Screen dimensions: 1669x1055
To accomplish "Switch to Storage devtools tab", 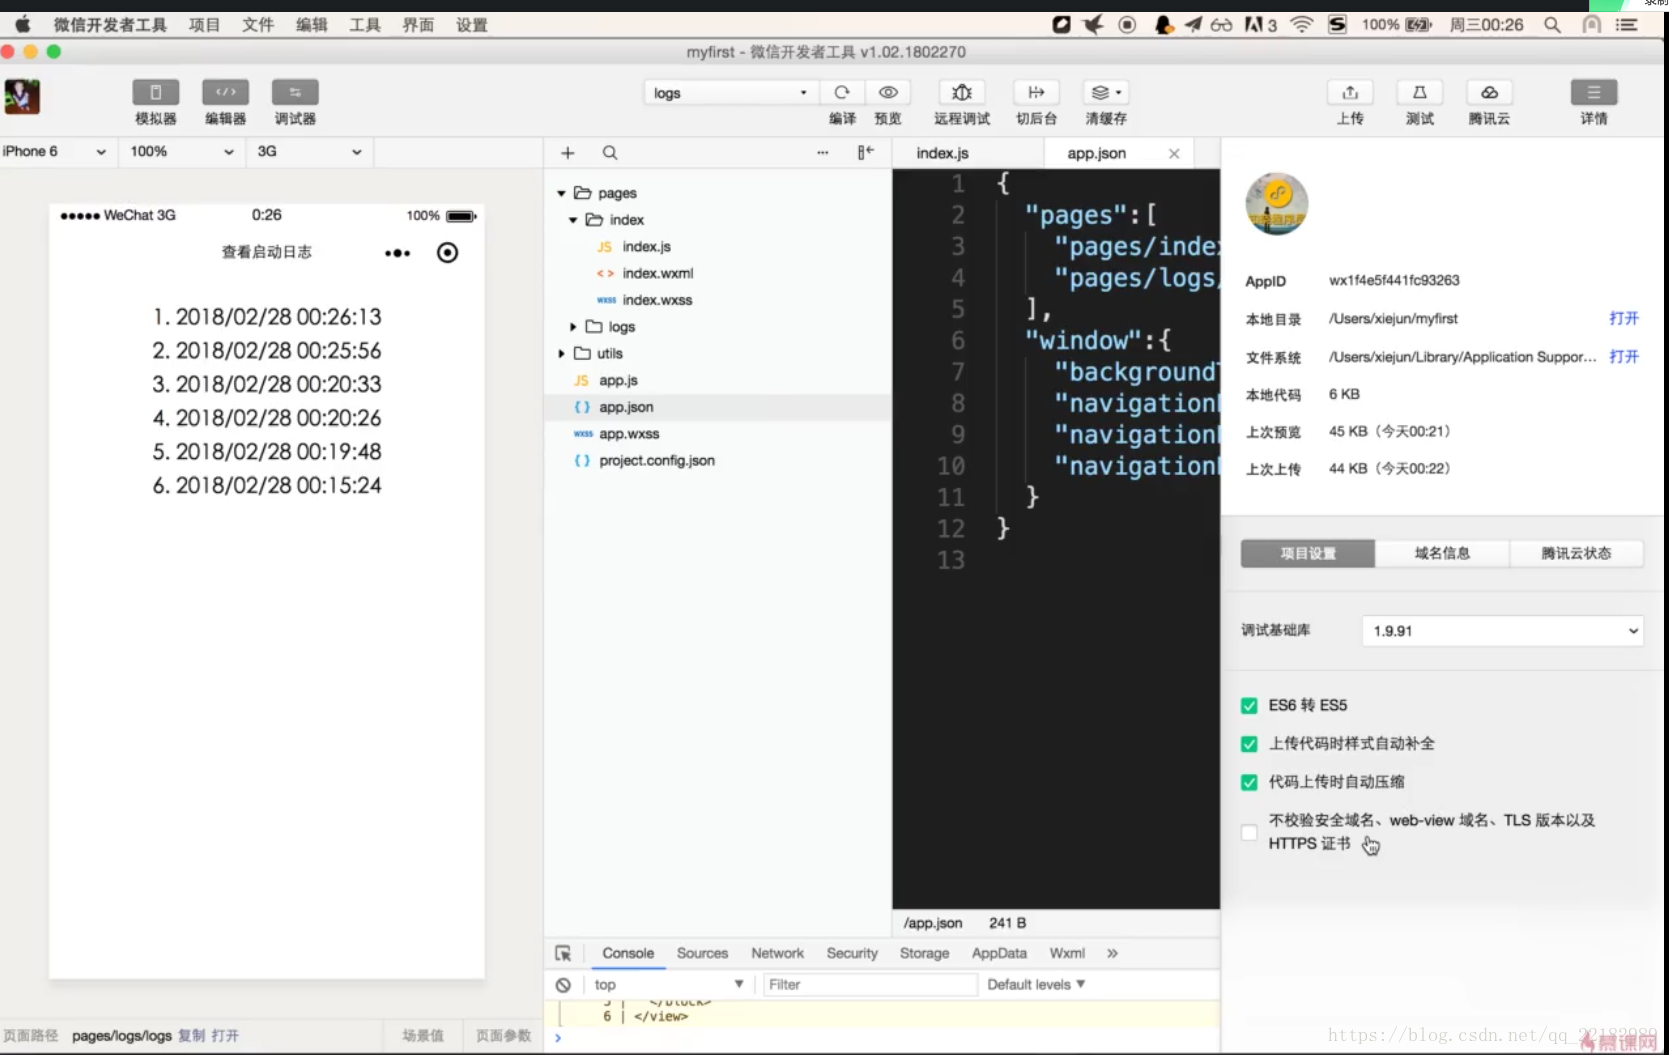I will pos(924,954).
